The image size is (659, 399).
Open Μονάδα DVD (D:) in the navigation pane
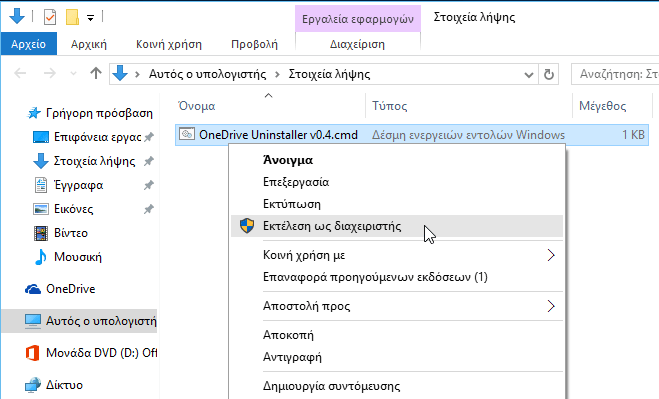[x=101, y=353]
